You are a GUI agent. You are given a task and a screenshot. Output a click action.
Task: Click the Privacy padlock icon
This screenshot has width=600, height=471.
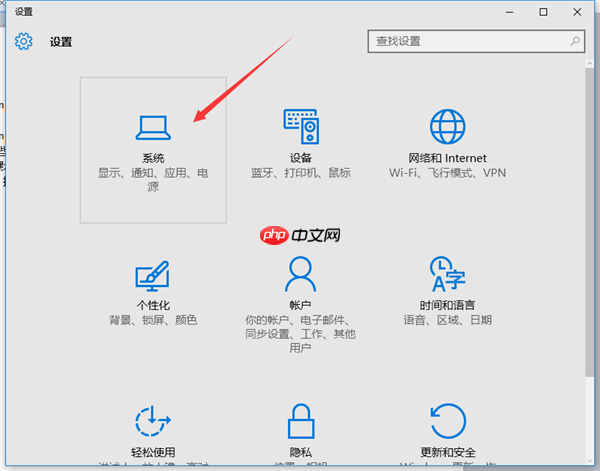300,420
